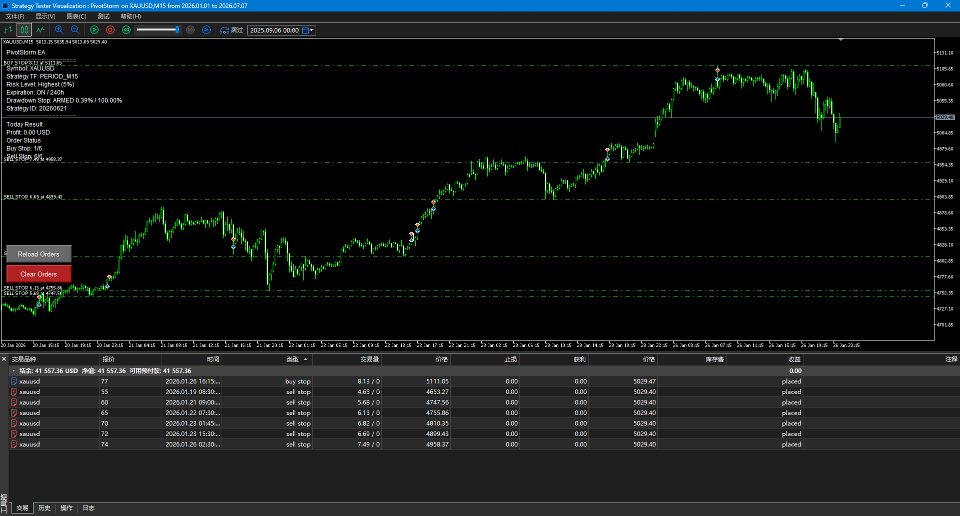Image resolution: width=960 pixels, height=516 pixels.
Task: Click the chart shift triangle marker at chart top
Action: 841,40
